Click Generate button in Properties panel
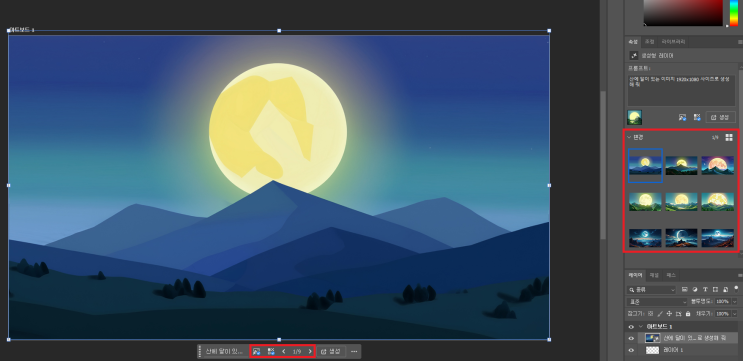 [721, 117]
